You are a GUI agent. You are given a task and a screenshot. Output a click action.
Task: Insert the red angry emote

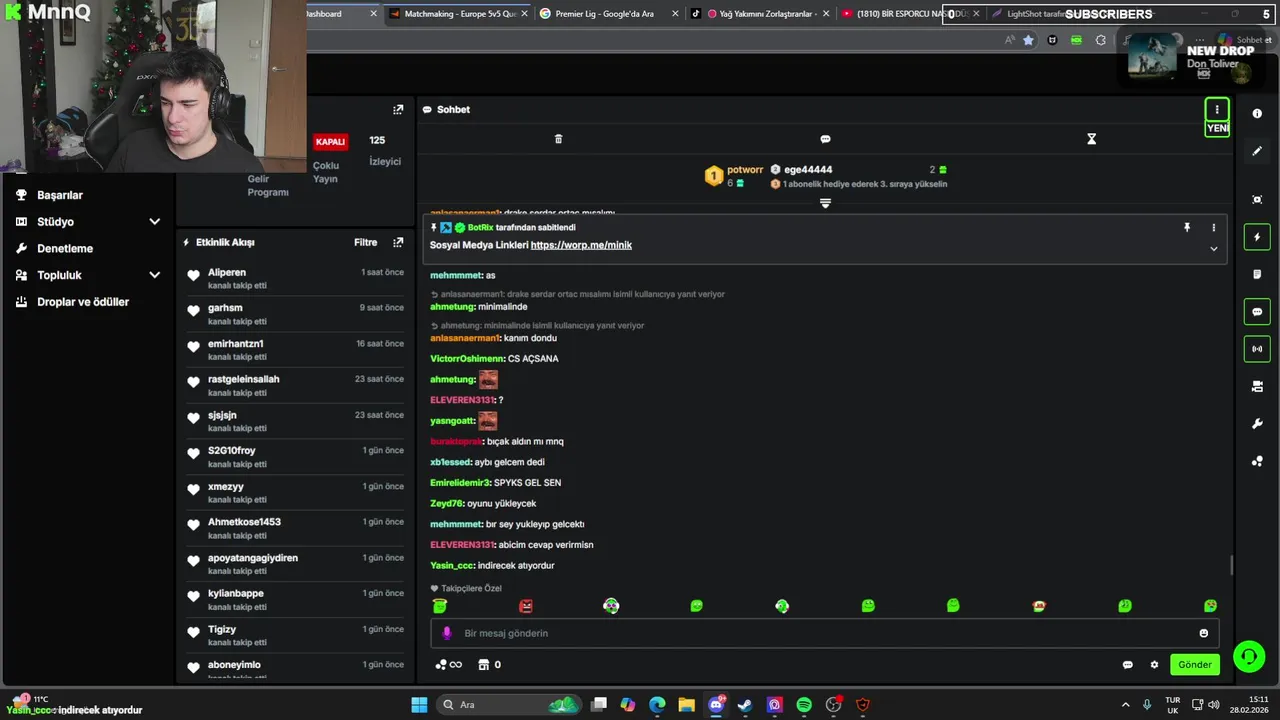[526, 606]
